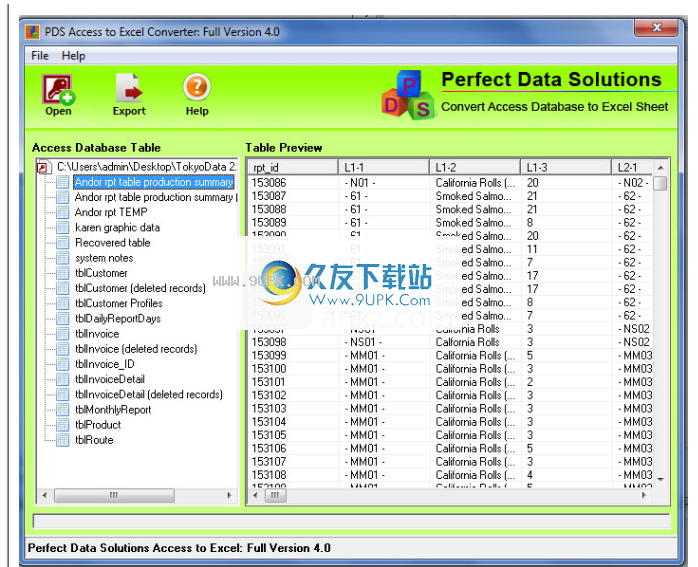This screenshot has height=567, width=698.
Task: Click the PDS cube logo
Action: click(408, 95)
